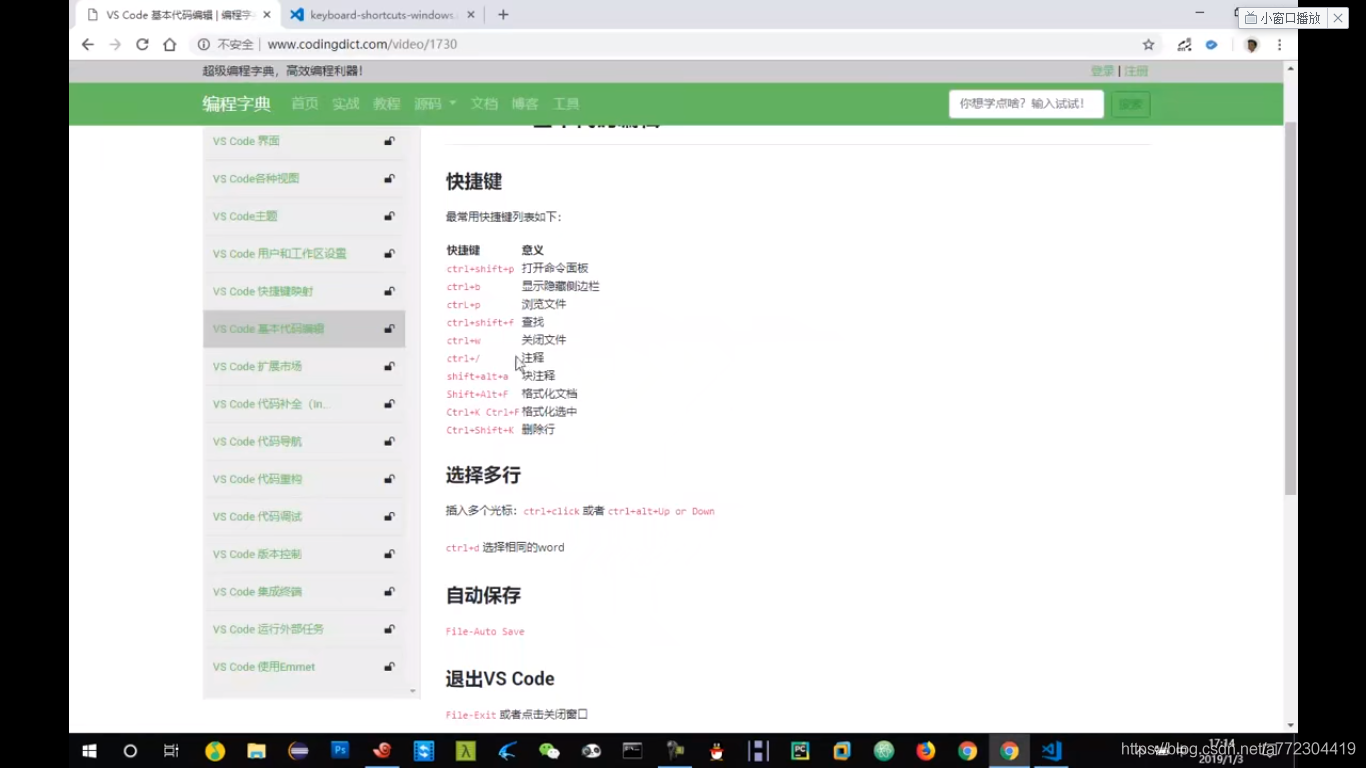This screenshot has height=768, width=1366.
Task: Open 博客 in the navigation bar
Action: pos(525,104)
